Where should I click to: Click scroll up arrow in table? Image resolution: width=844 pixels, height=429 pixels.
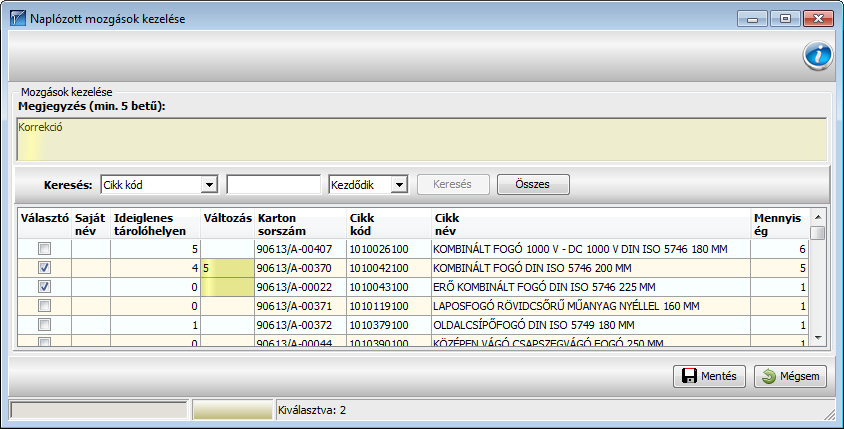[818, 217]
